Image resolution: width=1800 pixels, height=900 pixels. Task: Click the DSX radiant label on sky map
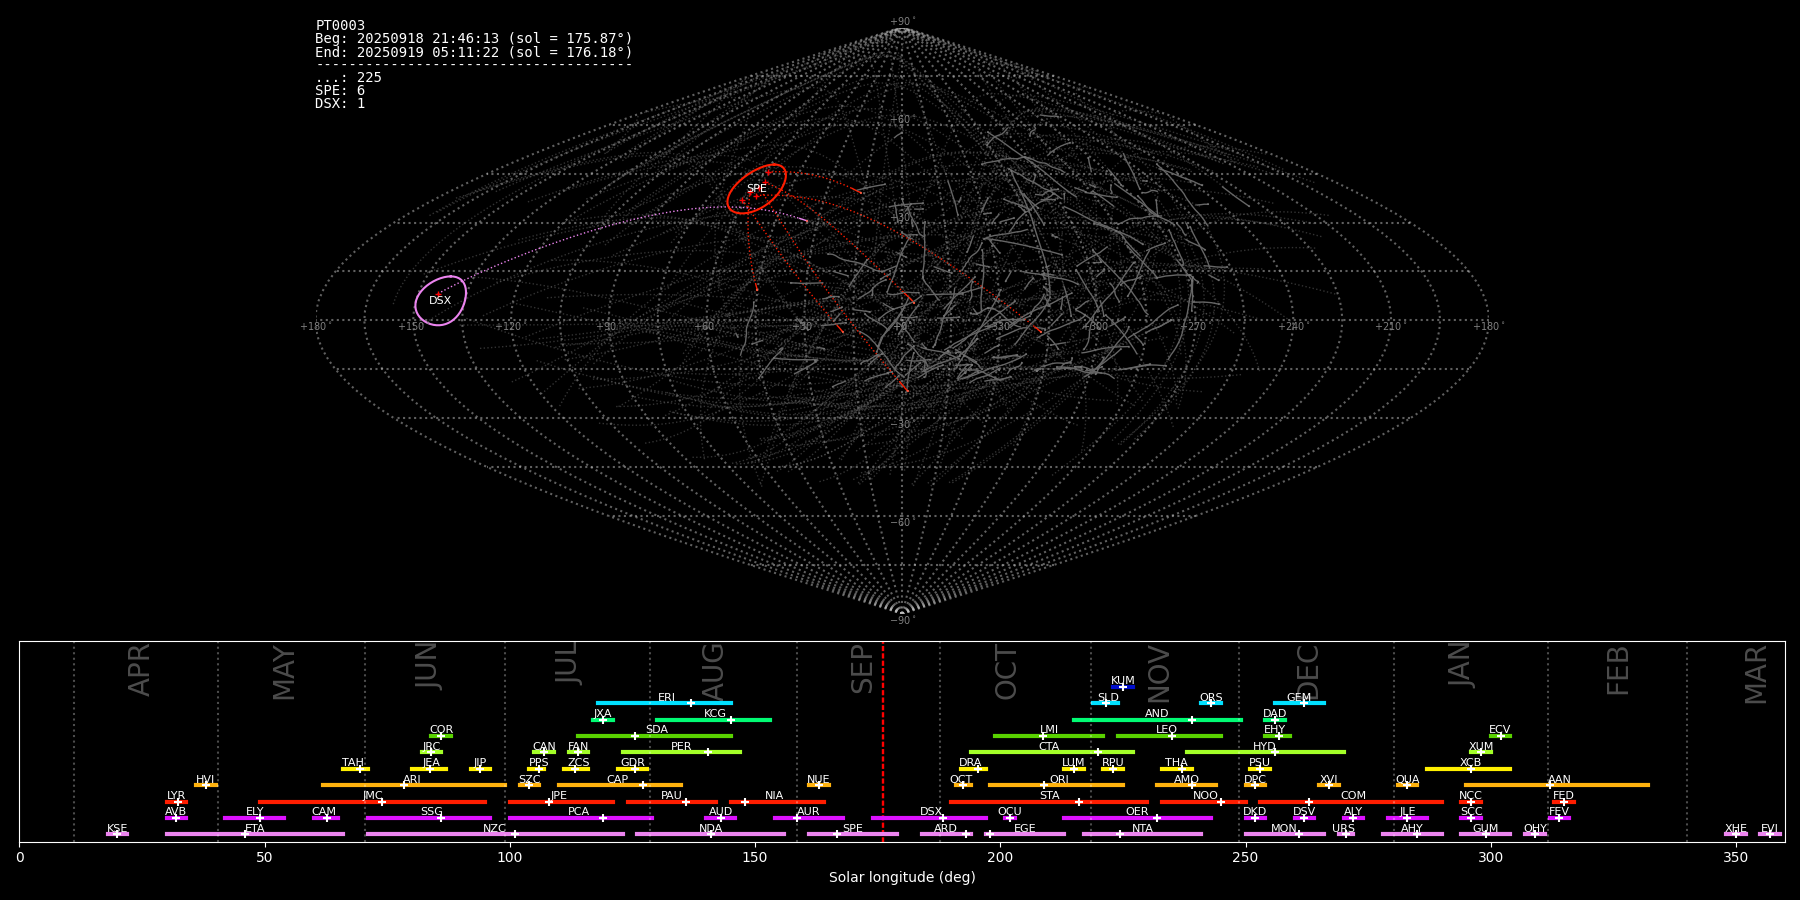click(x=440, y=300)
